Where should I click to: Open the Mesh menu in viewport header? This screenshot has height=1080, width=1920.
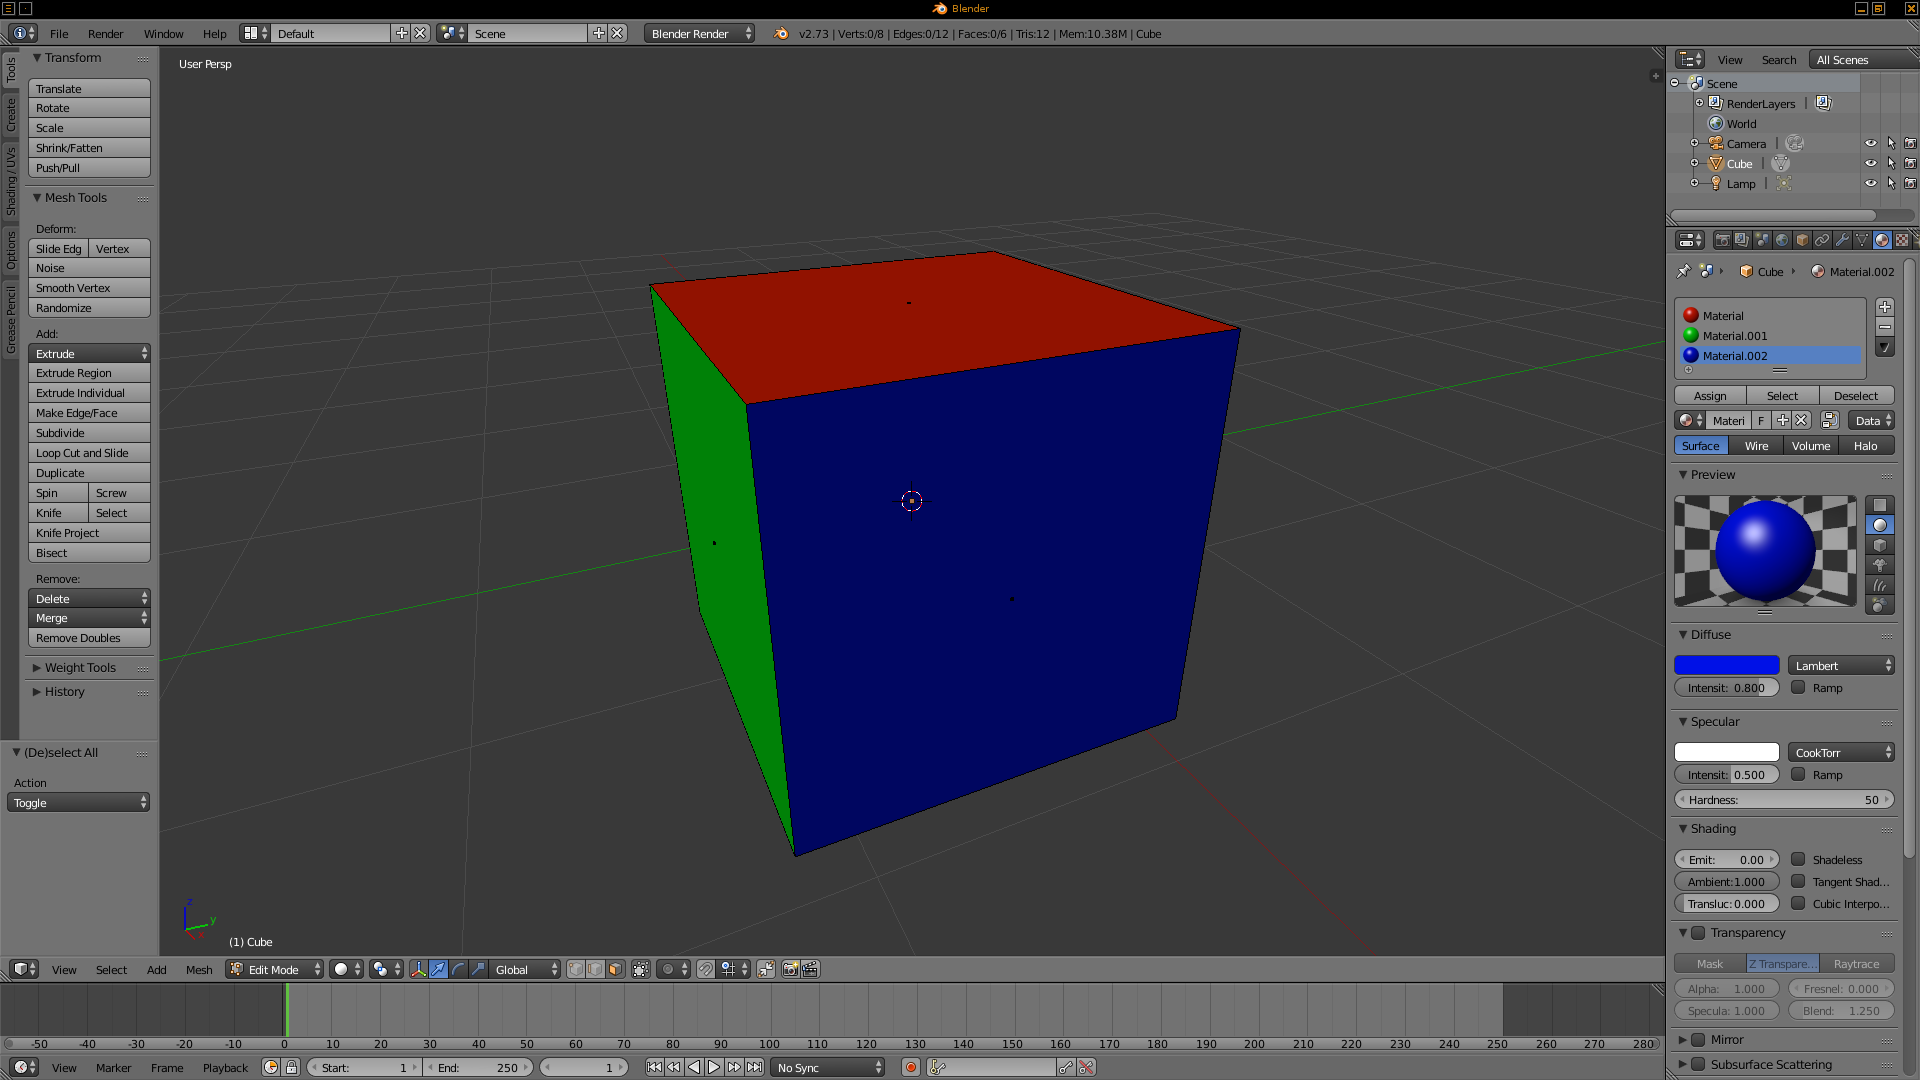point(199,969)
